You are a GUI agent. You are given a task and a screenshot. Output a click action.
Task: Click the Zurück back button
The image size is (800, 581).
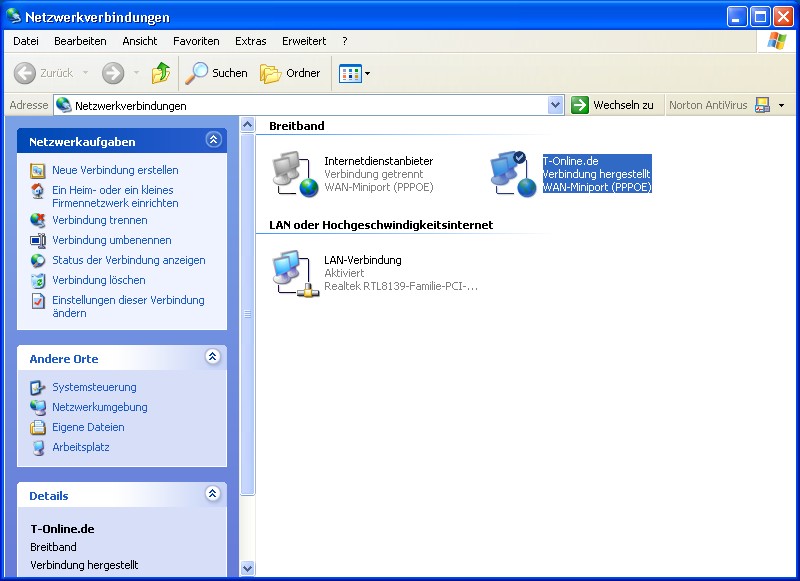click(44, 73)
